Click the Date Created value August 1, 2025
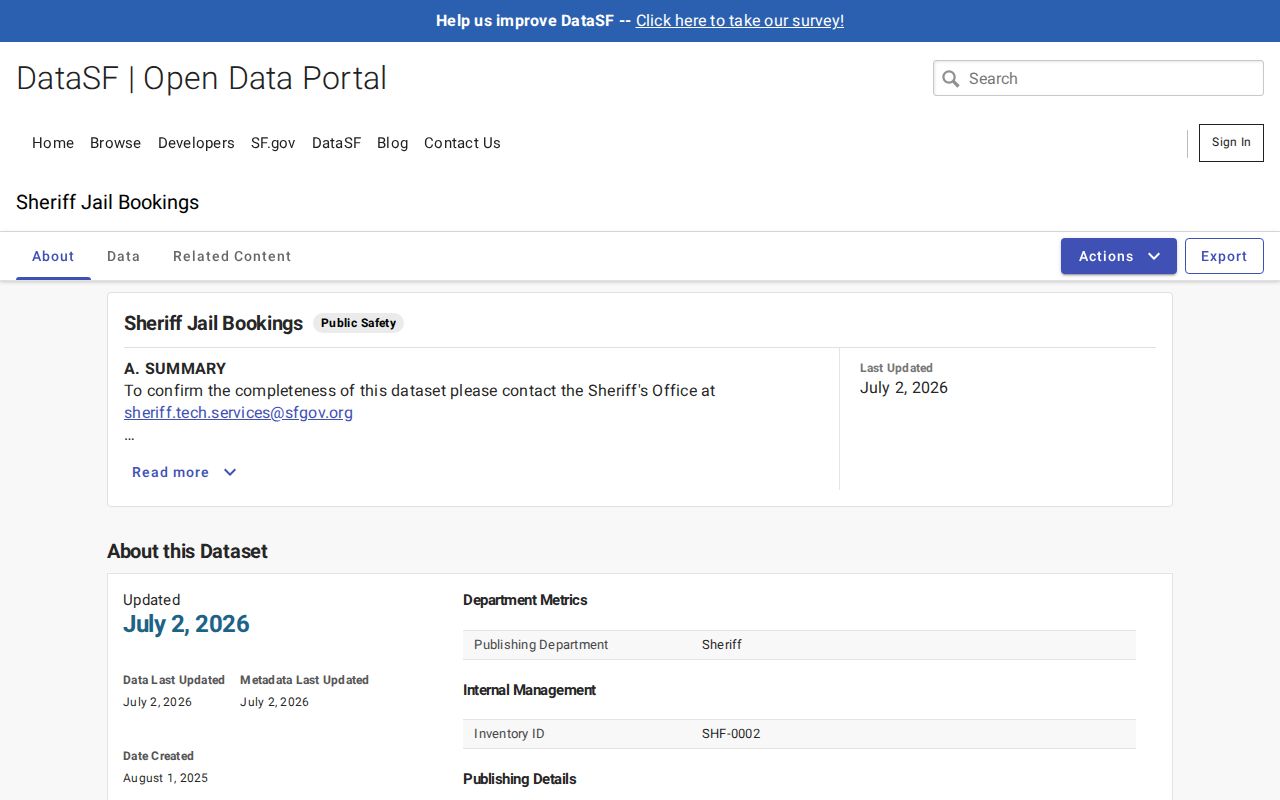This screenshot has width=1280, height=800. pos(166,778)
